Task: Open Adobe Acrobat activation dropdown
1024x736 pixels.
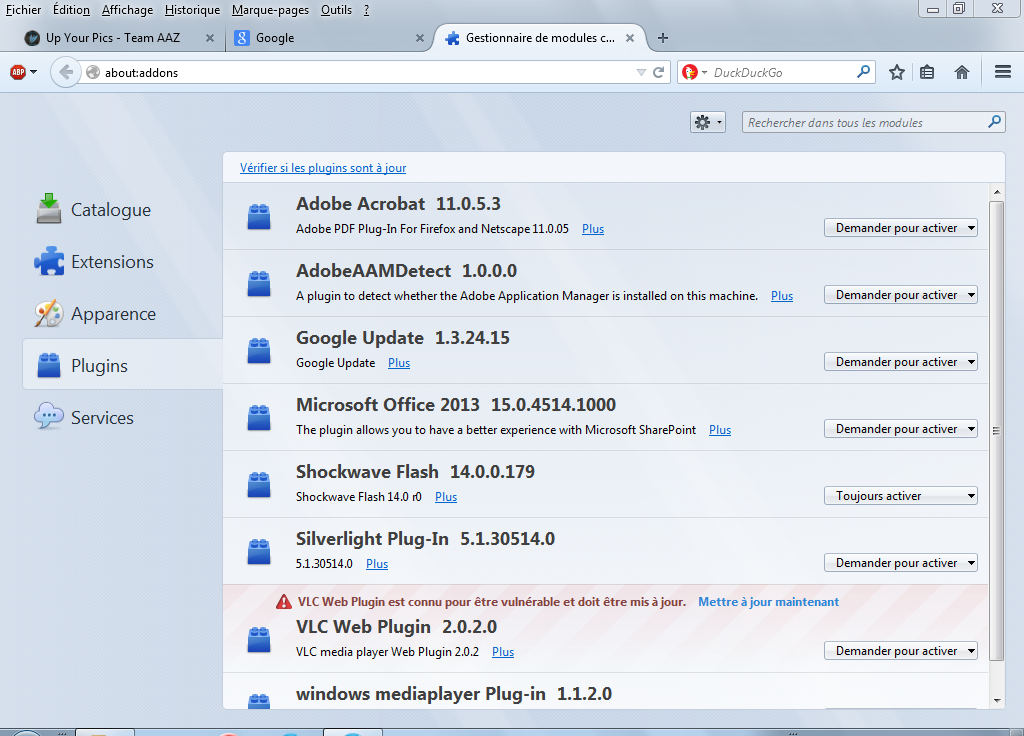Action: coord(901,227)
